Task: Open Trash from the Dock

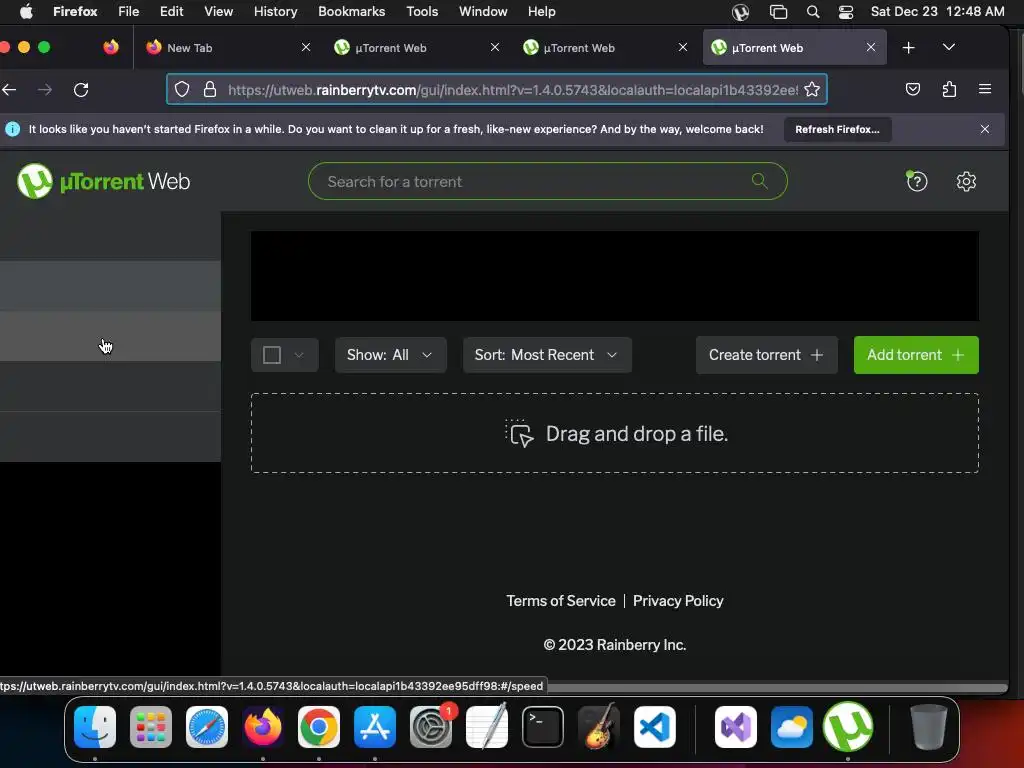Action: pos(928,726)
